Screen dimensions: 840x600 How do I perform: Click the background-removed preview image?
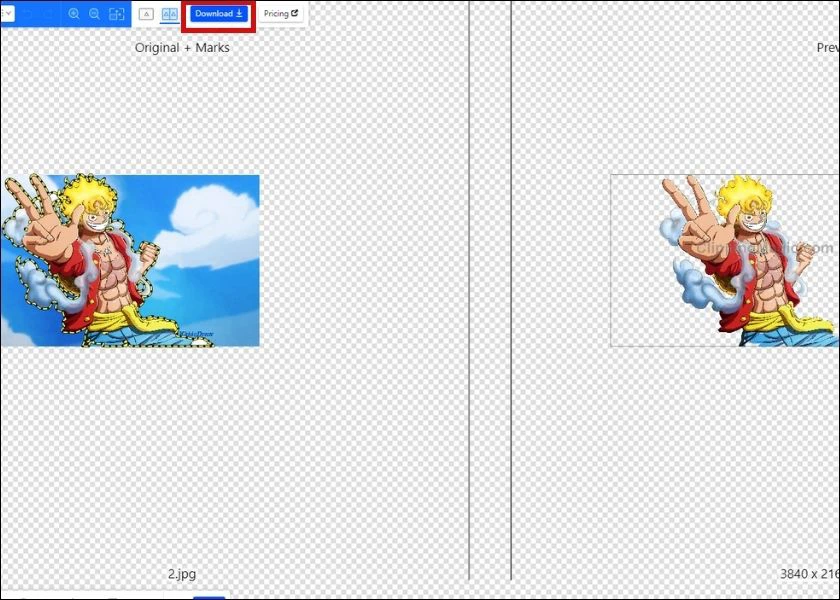point(725,260)
